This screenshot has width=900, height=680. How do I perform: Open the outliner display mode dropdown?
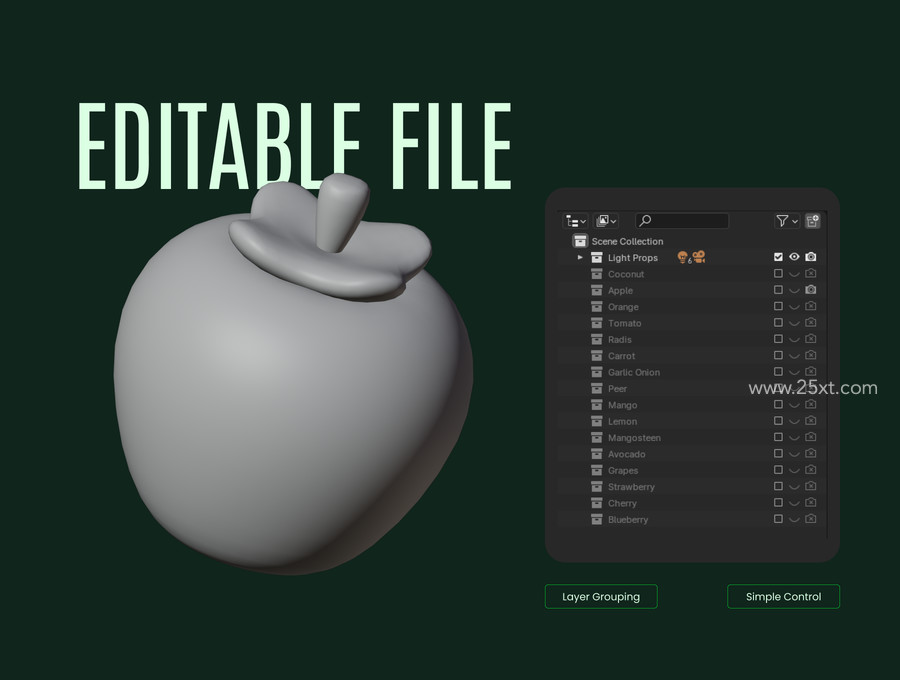[x=575, y=221]
